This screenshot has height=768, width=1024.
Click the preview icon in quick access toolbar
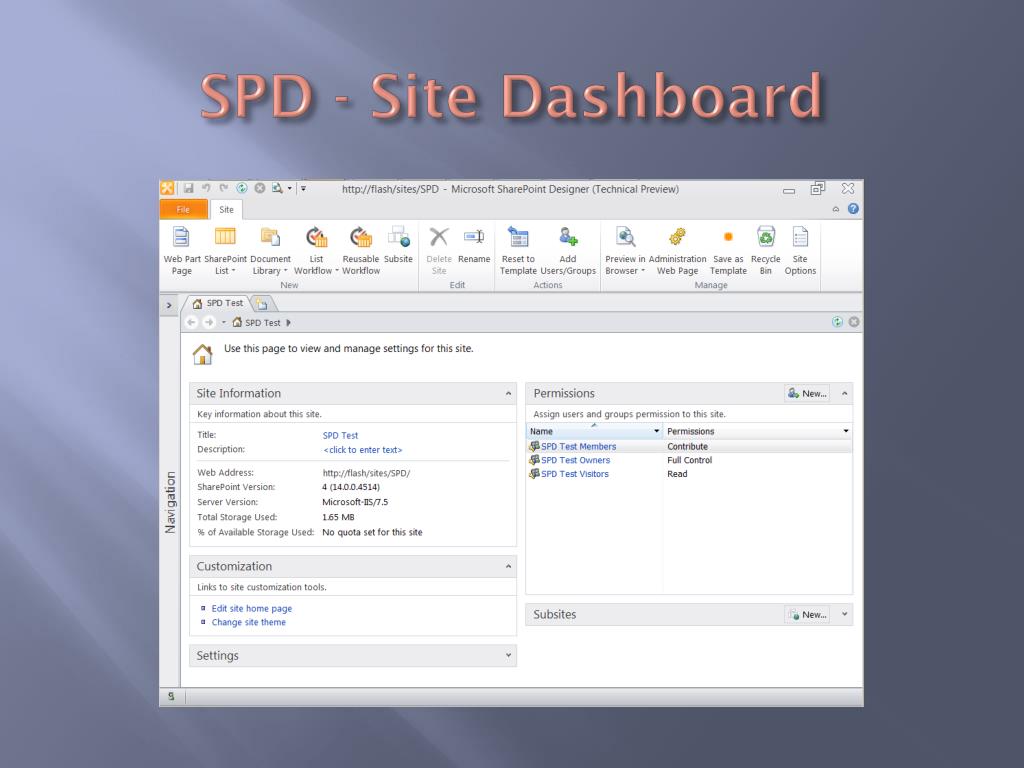(278, 188)
